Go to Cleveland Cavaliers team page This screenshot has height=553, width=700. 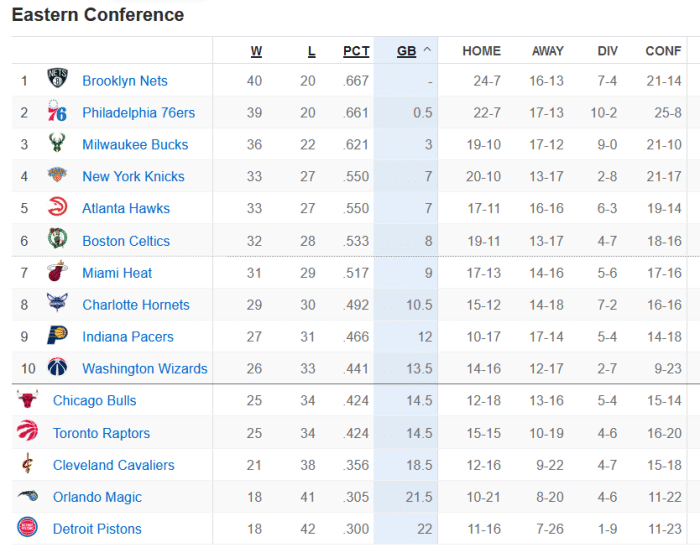pyautogui.click(x=113, y=465)
